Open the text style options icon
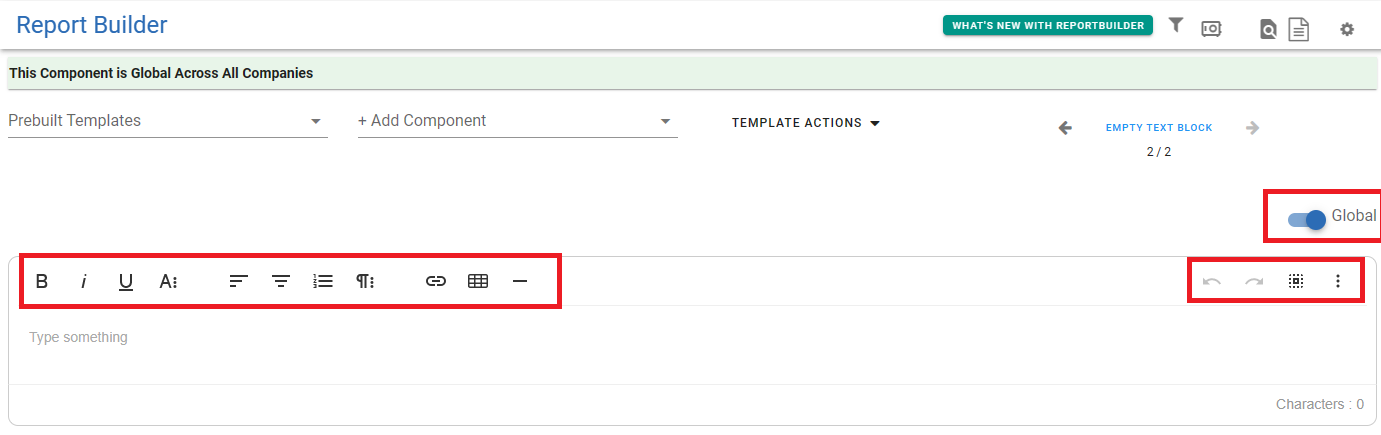The image size is (1381, 435). pos(168,282)
